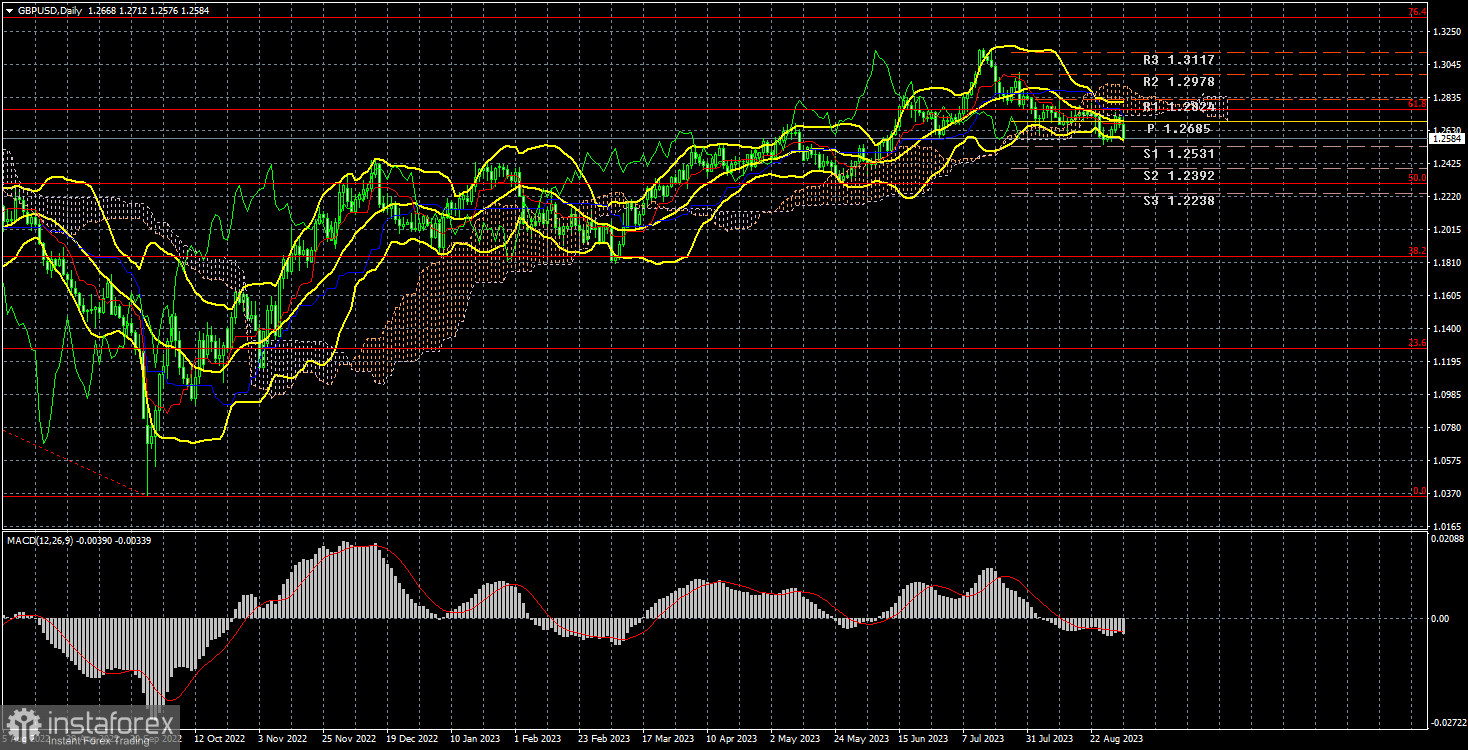Click the 1.0165 price axis label
Viewport: 1468px width, 750px height.
pos(1446,526)
